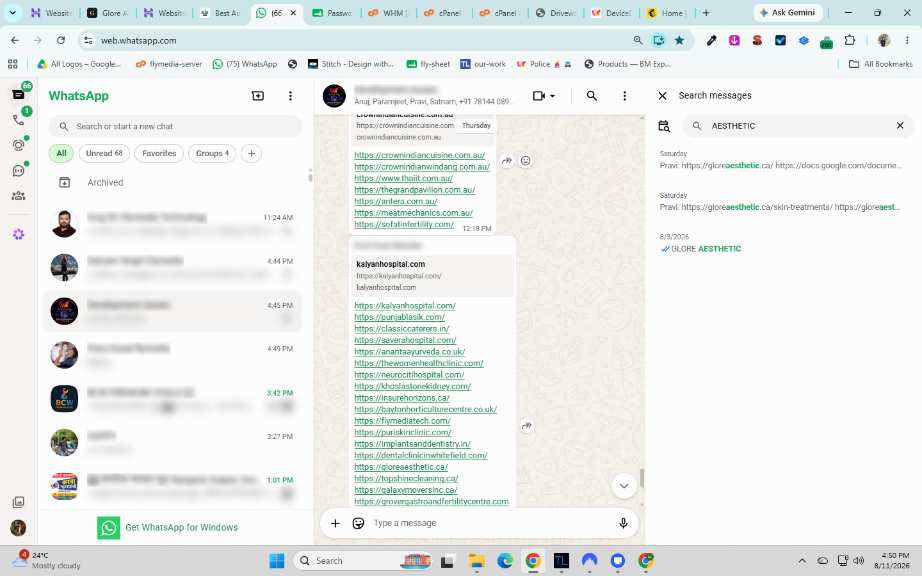Switch to the WHM browser tab
The width and height of the screenshot is (922, 576).
(387, 13)
